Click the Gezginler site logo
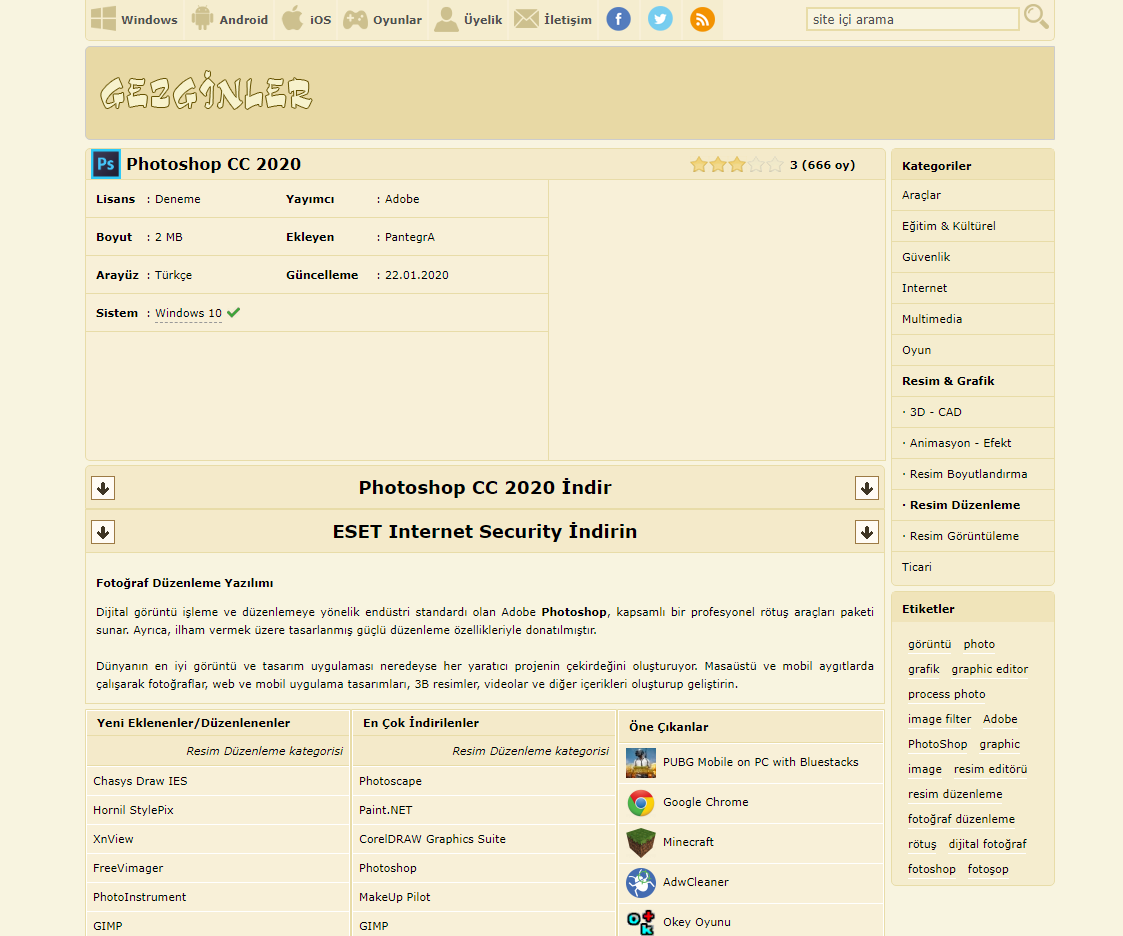This screenshot has width=1123, height=936. click(x=206, y=92)
